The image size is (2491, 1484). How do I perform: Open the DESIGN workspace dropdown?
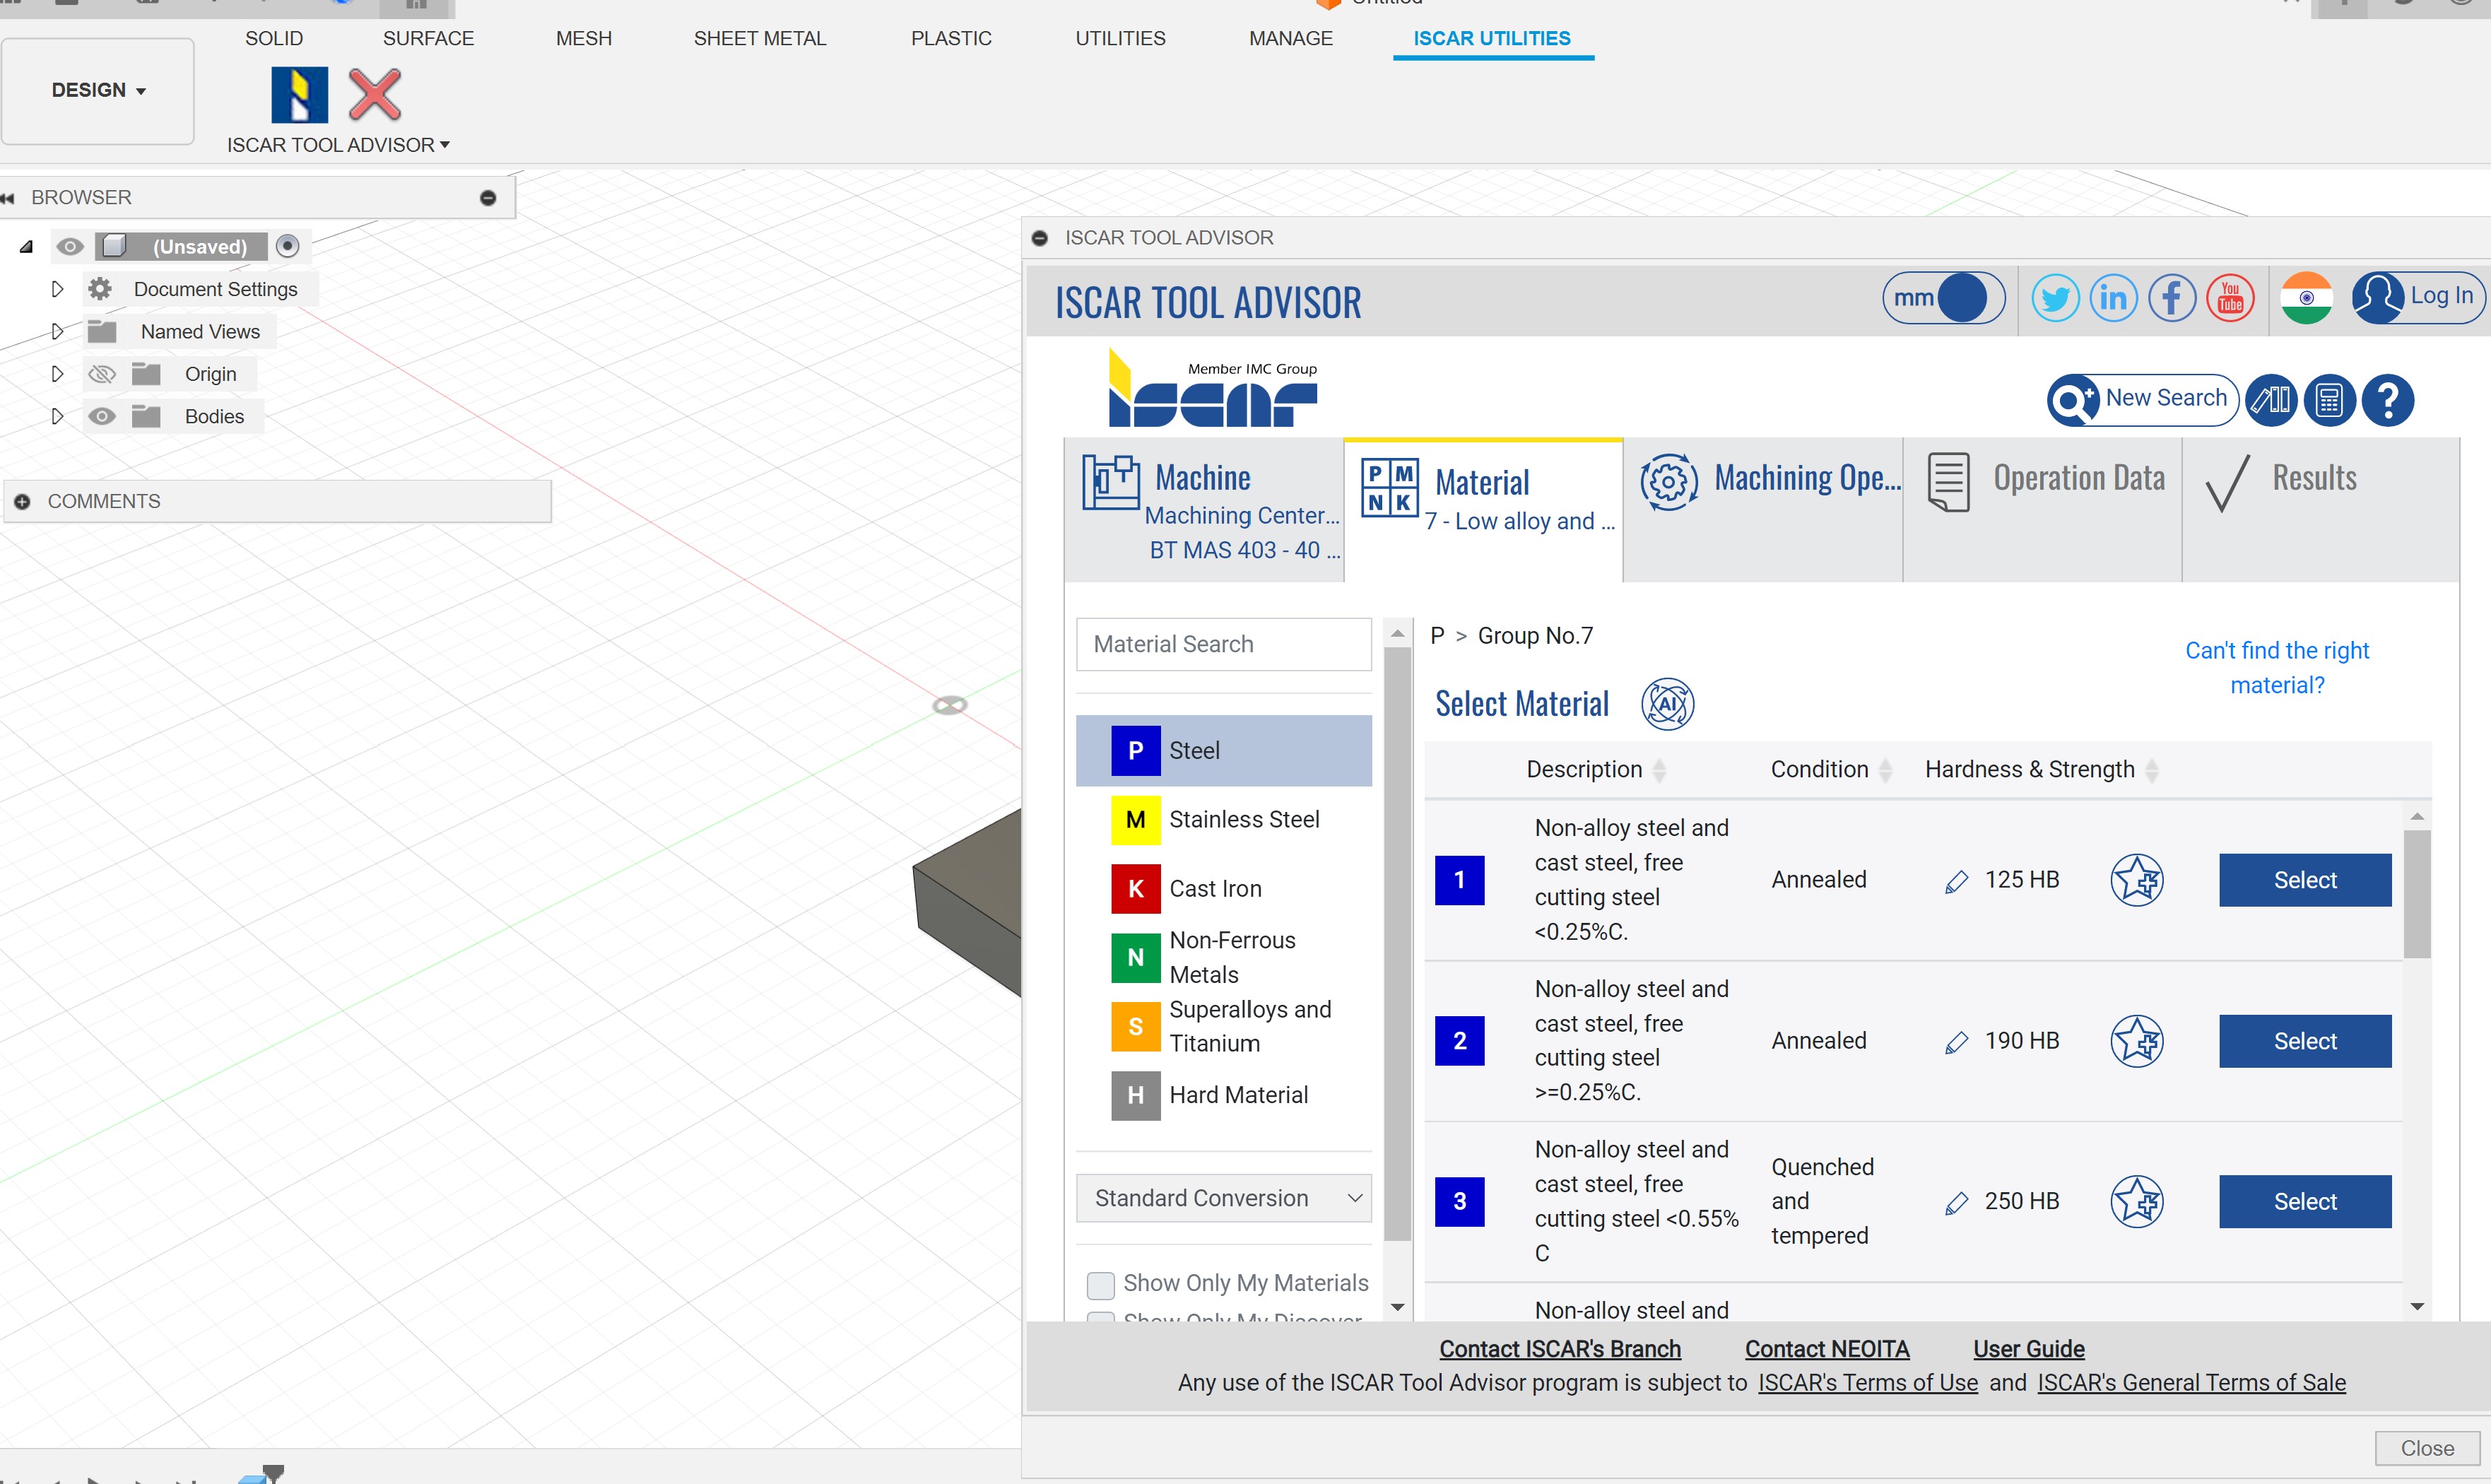point(98,90)
